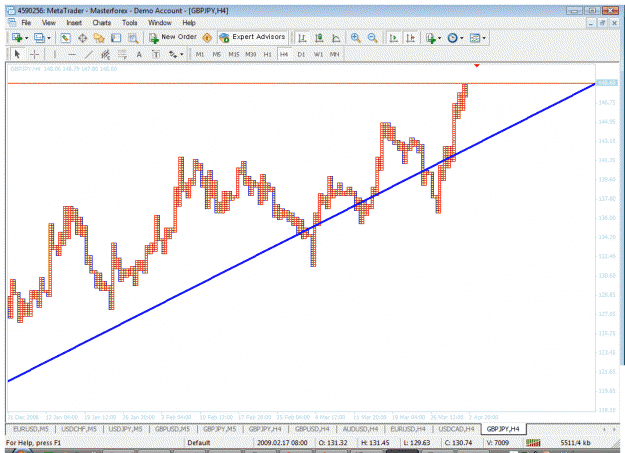Toggle the H4 timeframe button
Screen dimensions: 625x453
pyautogui.click(x=284, y=54)
